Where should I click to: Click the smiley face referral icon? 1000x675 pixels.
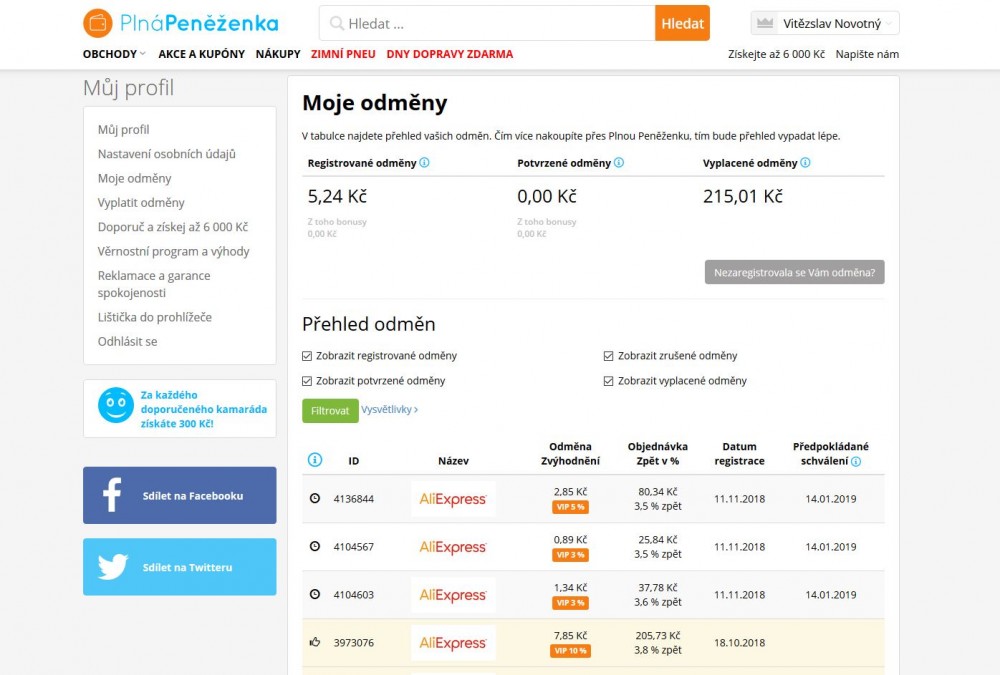[x=115, y=405]
